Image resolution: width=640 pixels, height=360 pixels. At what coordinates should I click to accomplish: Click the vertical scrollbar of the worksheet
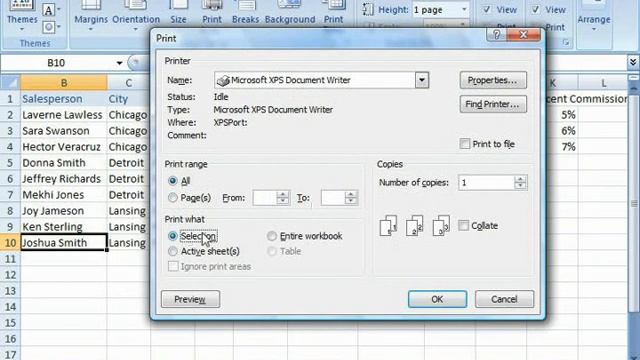(x=633, y=204)
